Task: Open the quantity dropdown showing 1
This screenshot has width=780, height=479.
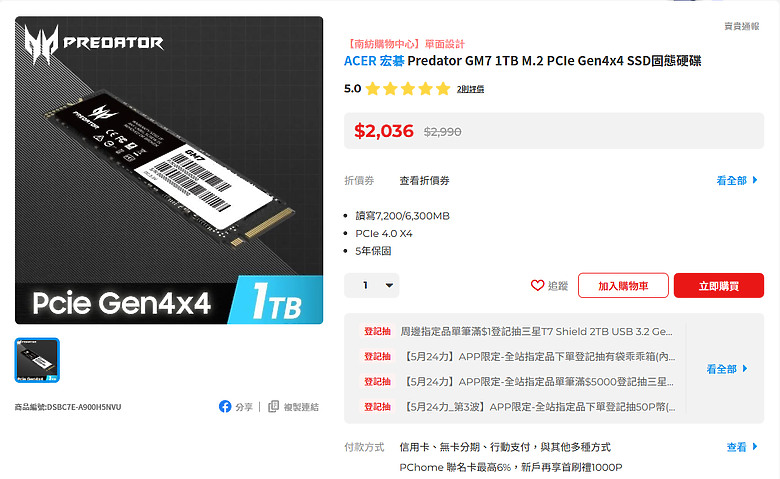Action: point(372,286)
